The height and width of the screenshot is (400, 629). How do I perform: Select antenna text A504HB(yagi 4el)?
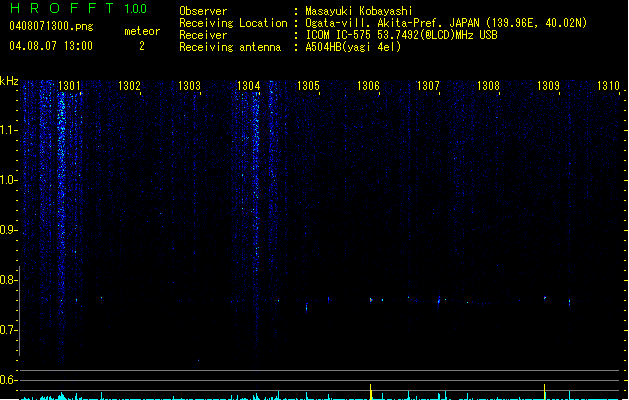pyautogui.click(x=353, y=47)
